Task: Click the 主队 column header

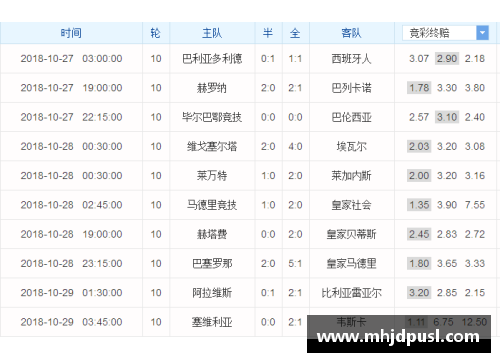Action: pyautogui.click(x=212, y=33)
